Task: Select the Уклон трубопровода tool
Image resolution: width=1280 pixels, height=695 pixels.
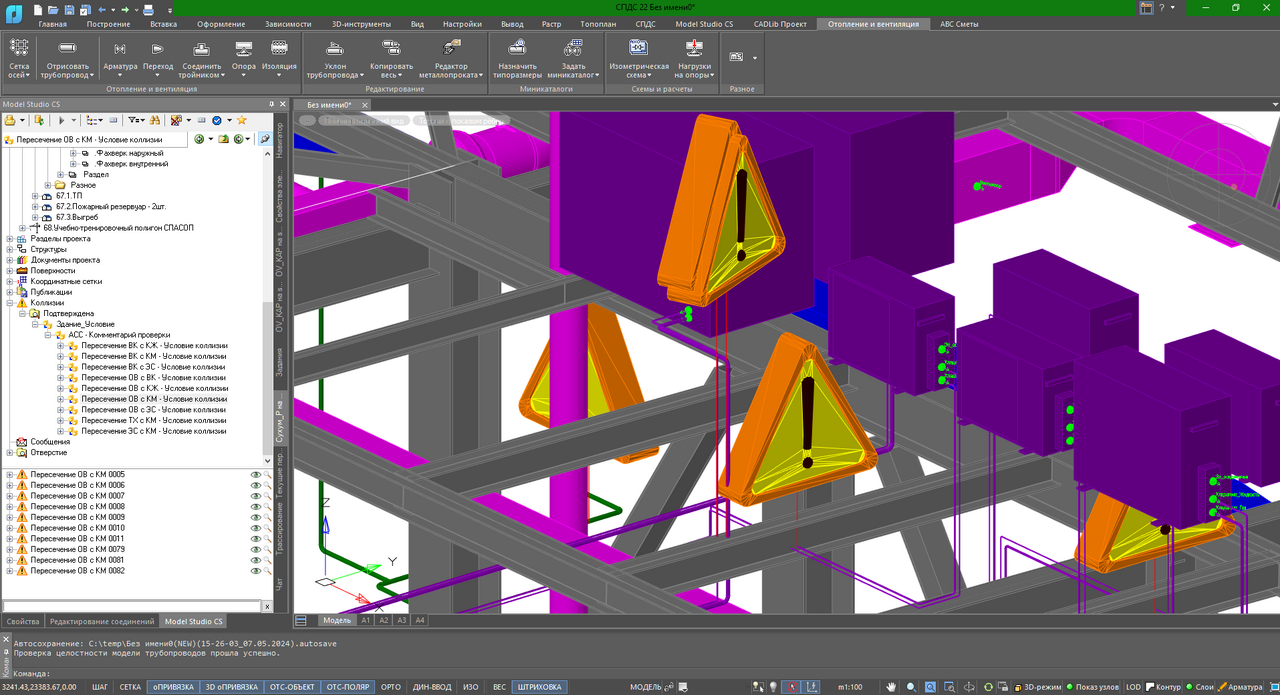Action: [x=335, y=58]
